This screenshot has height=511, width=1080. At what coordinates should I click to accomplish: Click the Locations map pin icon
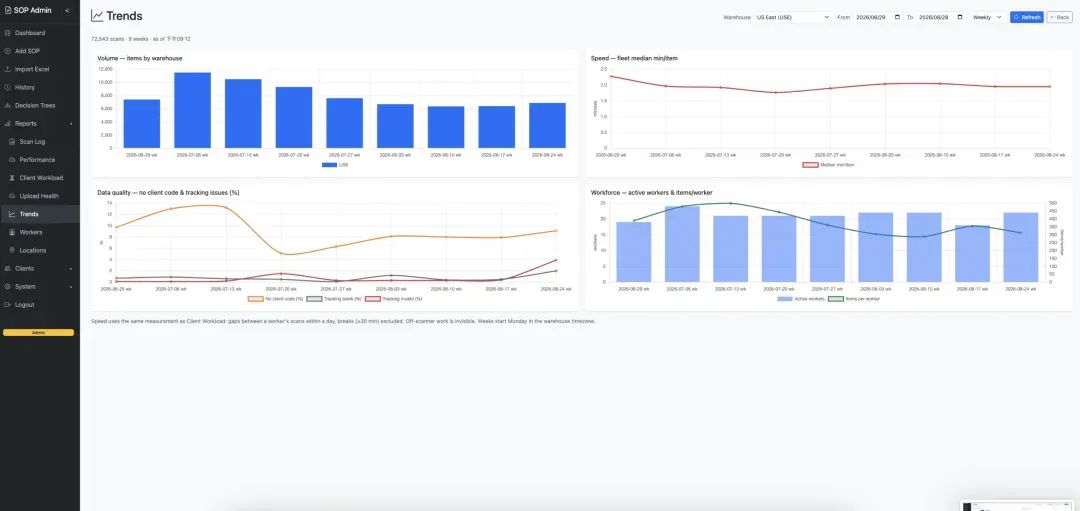click(x=12, y=250)
